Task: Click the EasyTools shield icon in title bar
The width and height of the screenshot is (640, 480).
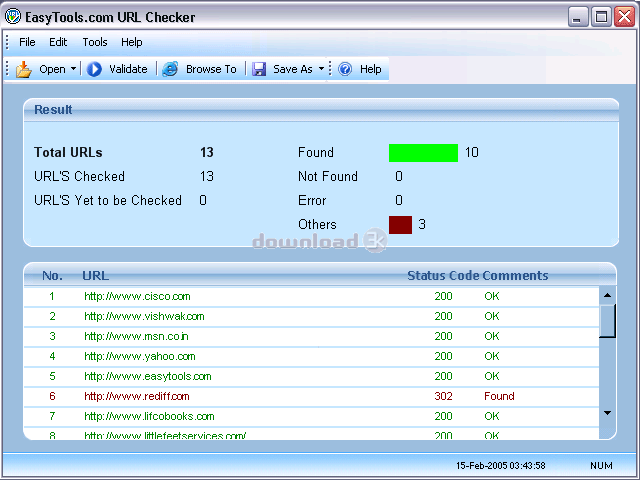Action: [x=13, y=16]
